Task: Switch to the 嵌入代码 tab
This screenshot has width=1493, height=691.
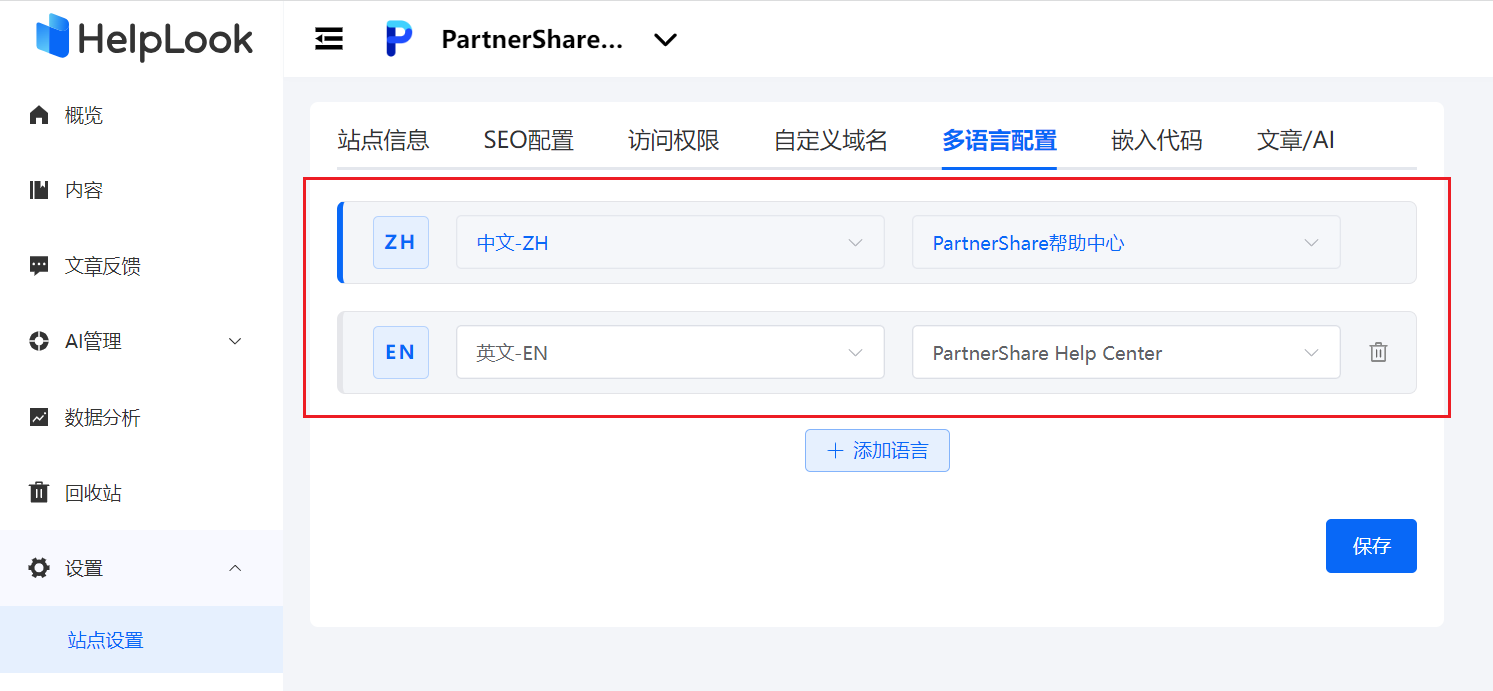Action: click(1157, 140)
